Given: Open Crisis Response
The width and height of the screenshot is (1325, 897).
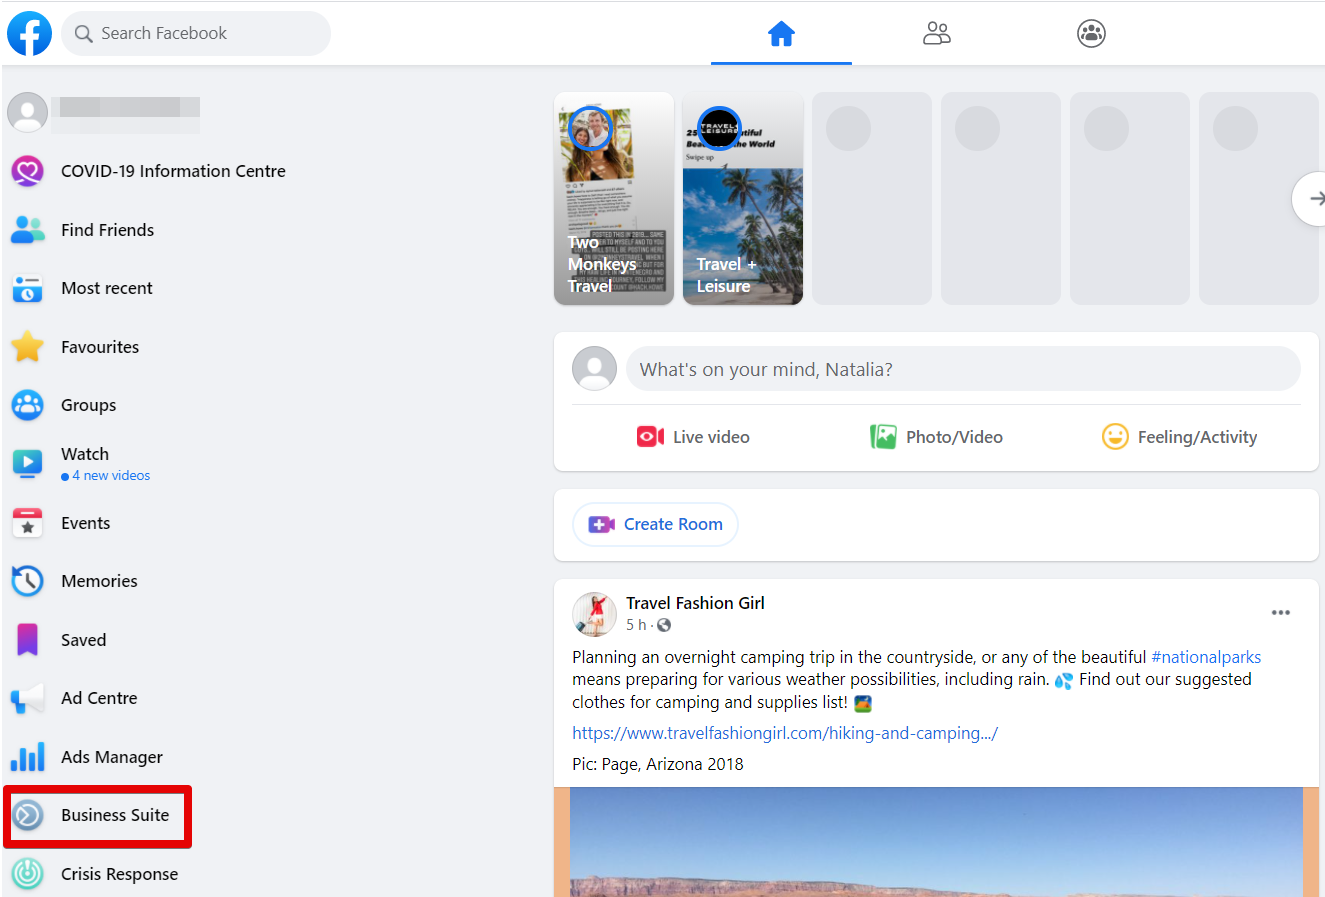Looking at the screenshot, I should [119, 874].
